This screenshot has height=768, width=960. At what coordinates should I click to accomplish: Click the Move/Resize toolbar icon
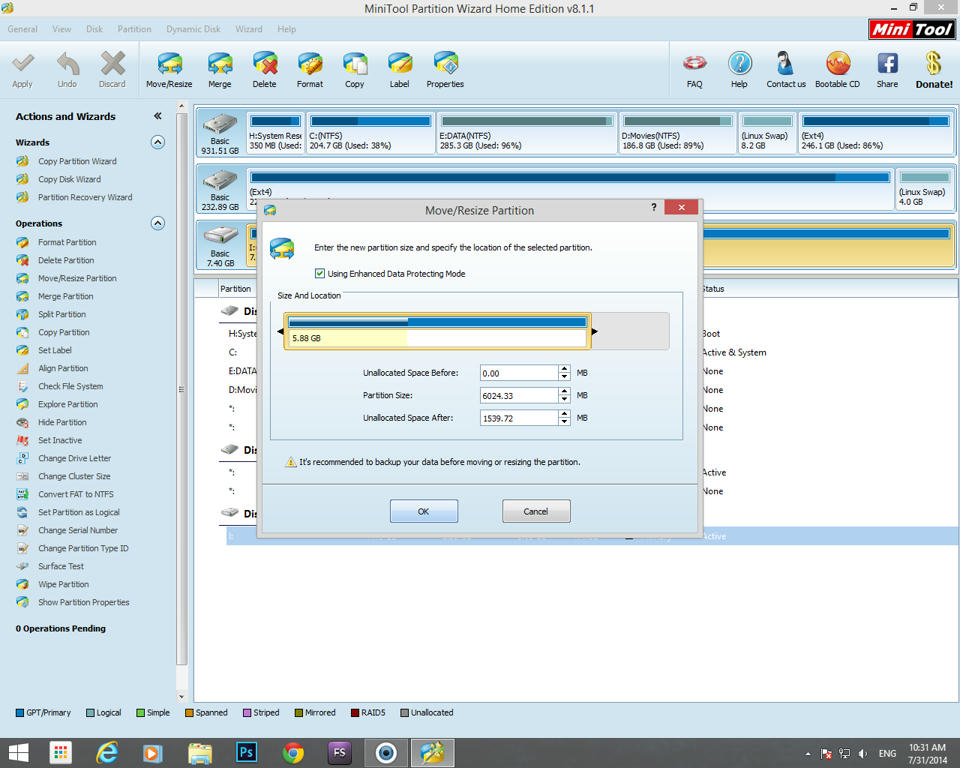(169, 65)
